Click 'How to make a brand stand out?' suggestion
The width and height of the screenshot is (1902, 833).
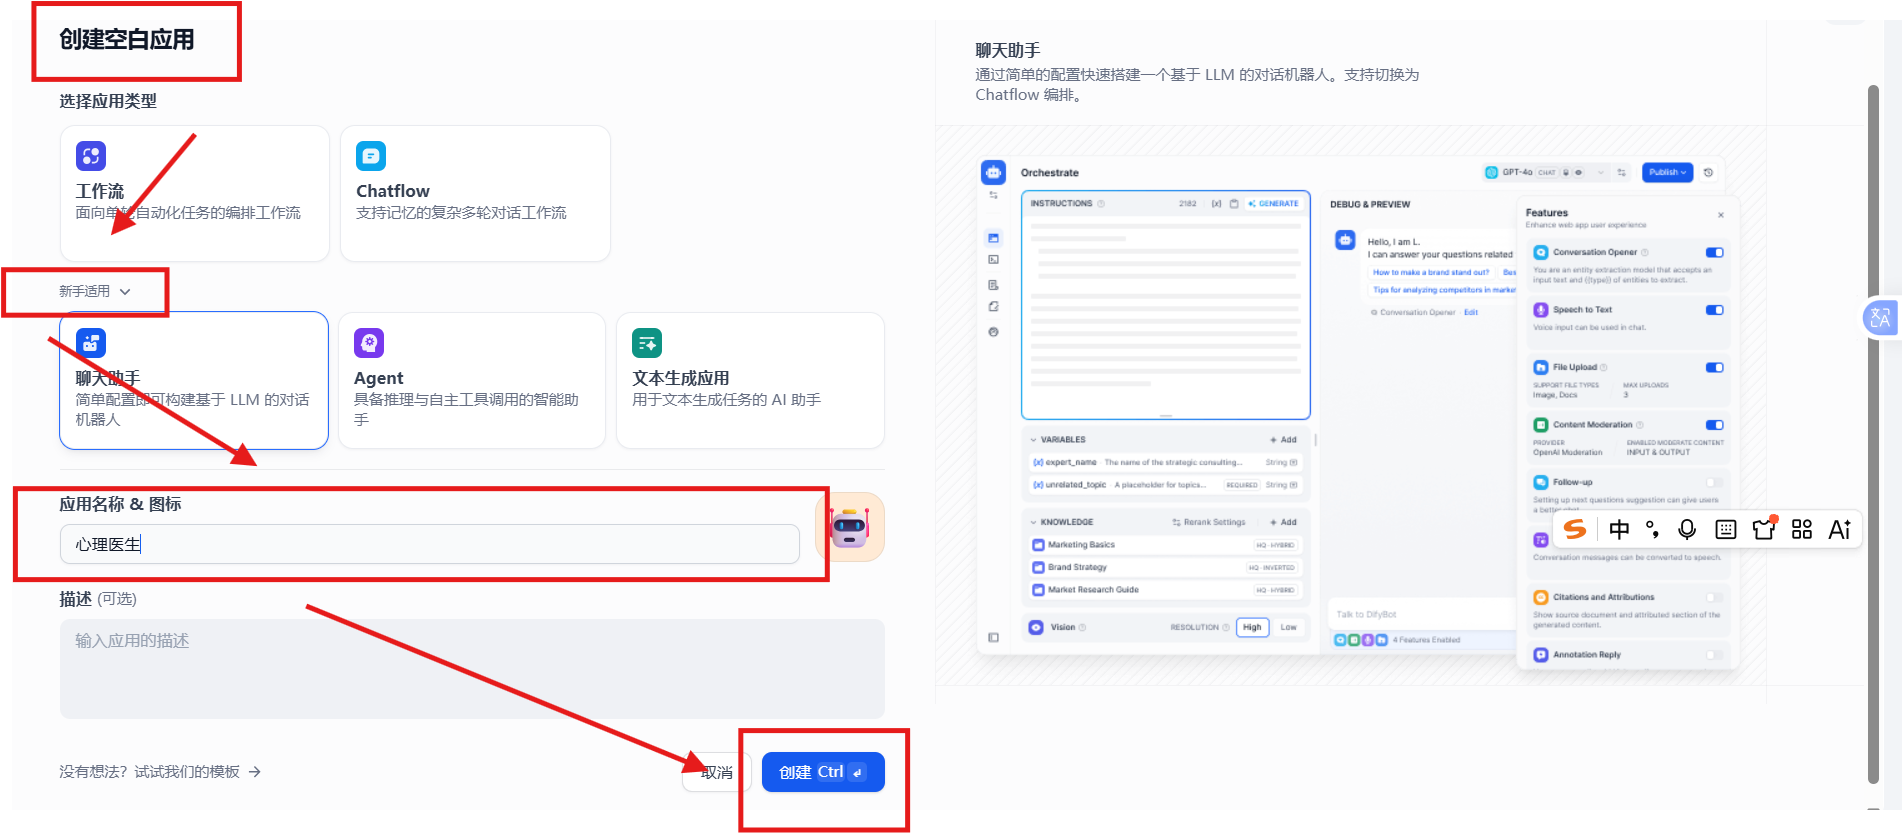pyautogui.click(x=1431, y=272)
